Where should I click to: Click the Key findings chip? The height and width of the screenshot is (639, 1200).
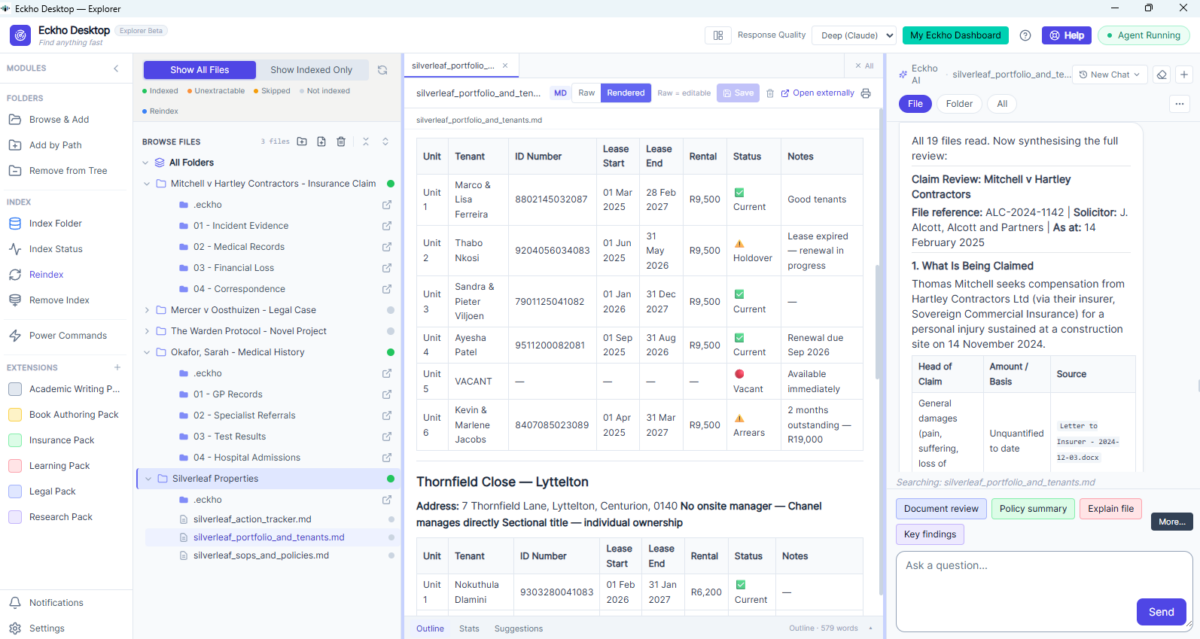point(930,534)
